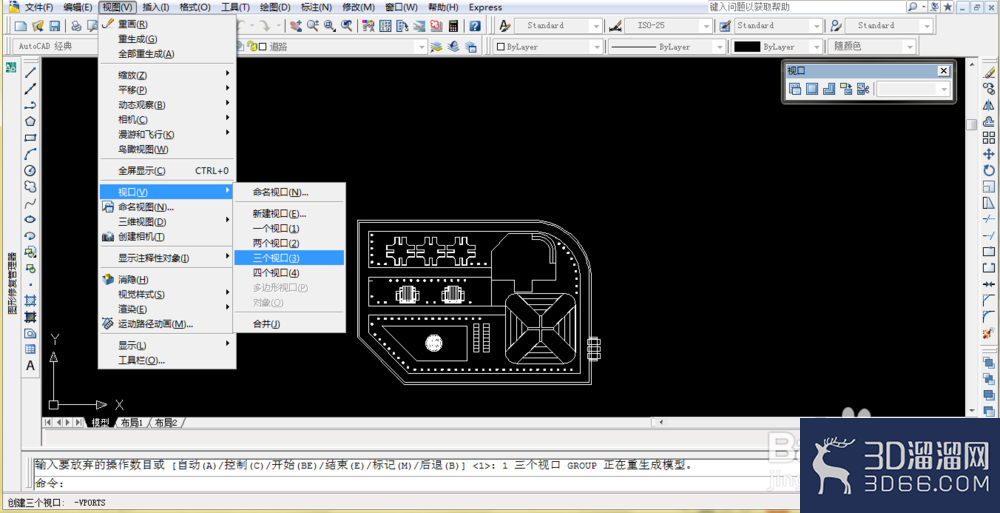Switch to the 模型 tab
Image resolution: width=1000 pixels, height=513 pixels.
click(x=100, y=422)
